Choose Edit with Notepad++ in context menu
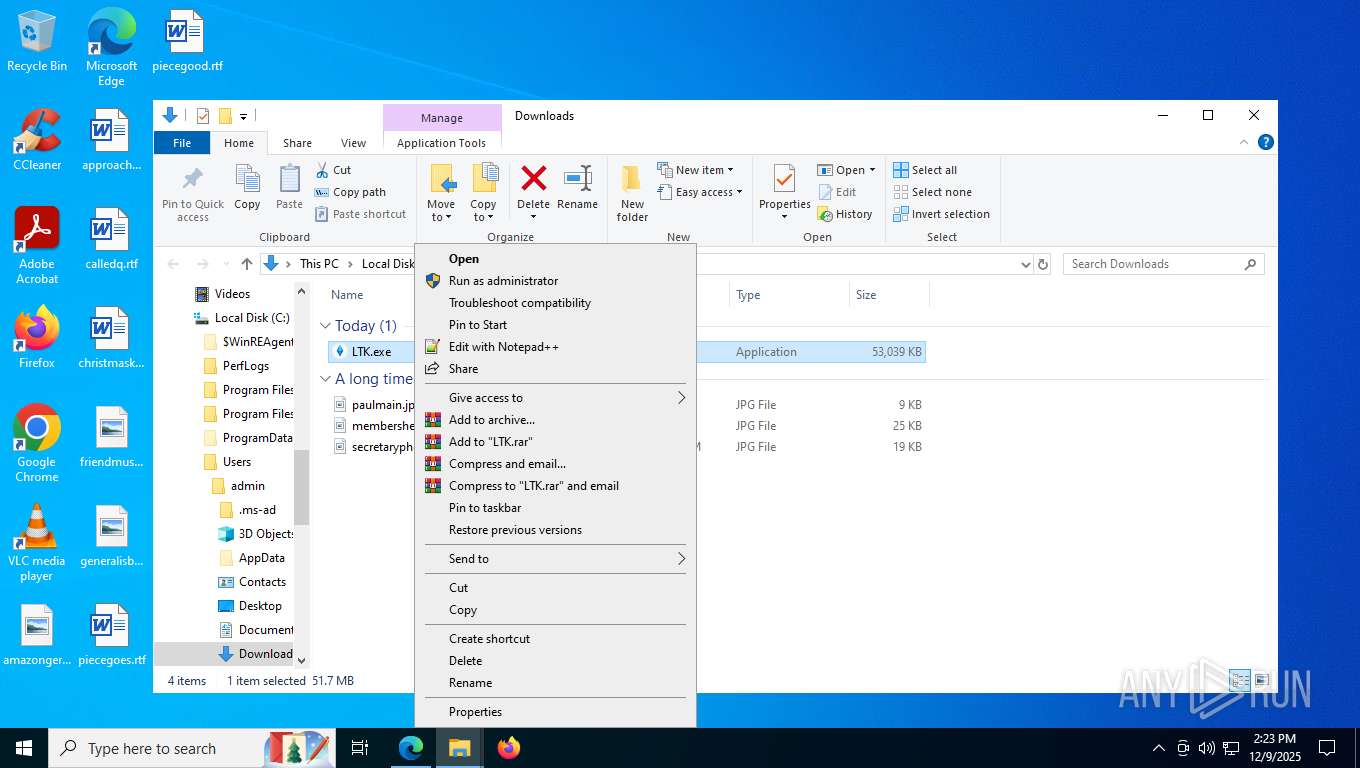The image size is (1360, 768). click(x=555, y=347)
